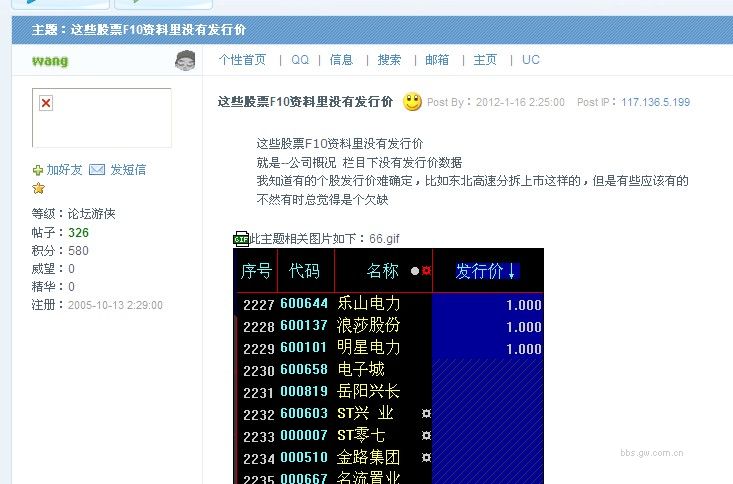Click the 发短信 link

coord(128,170)
